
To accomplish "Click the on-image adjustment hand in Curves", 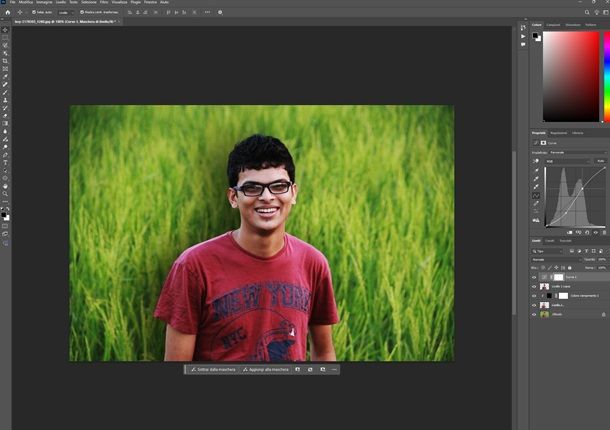I will tap(536, 161).
